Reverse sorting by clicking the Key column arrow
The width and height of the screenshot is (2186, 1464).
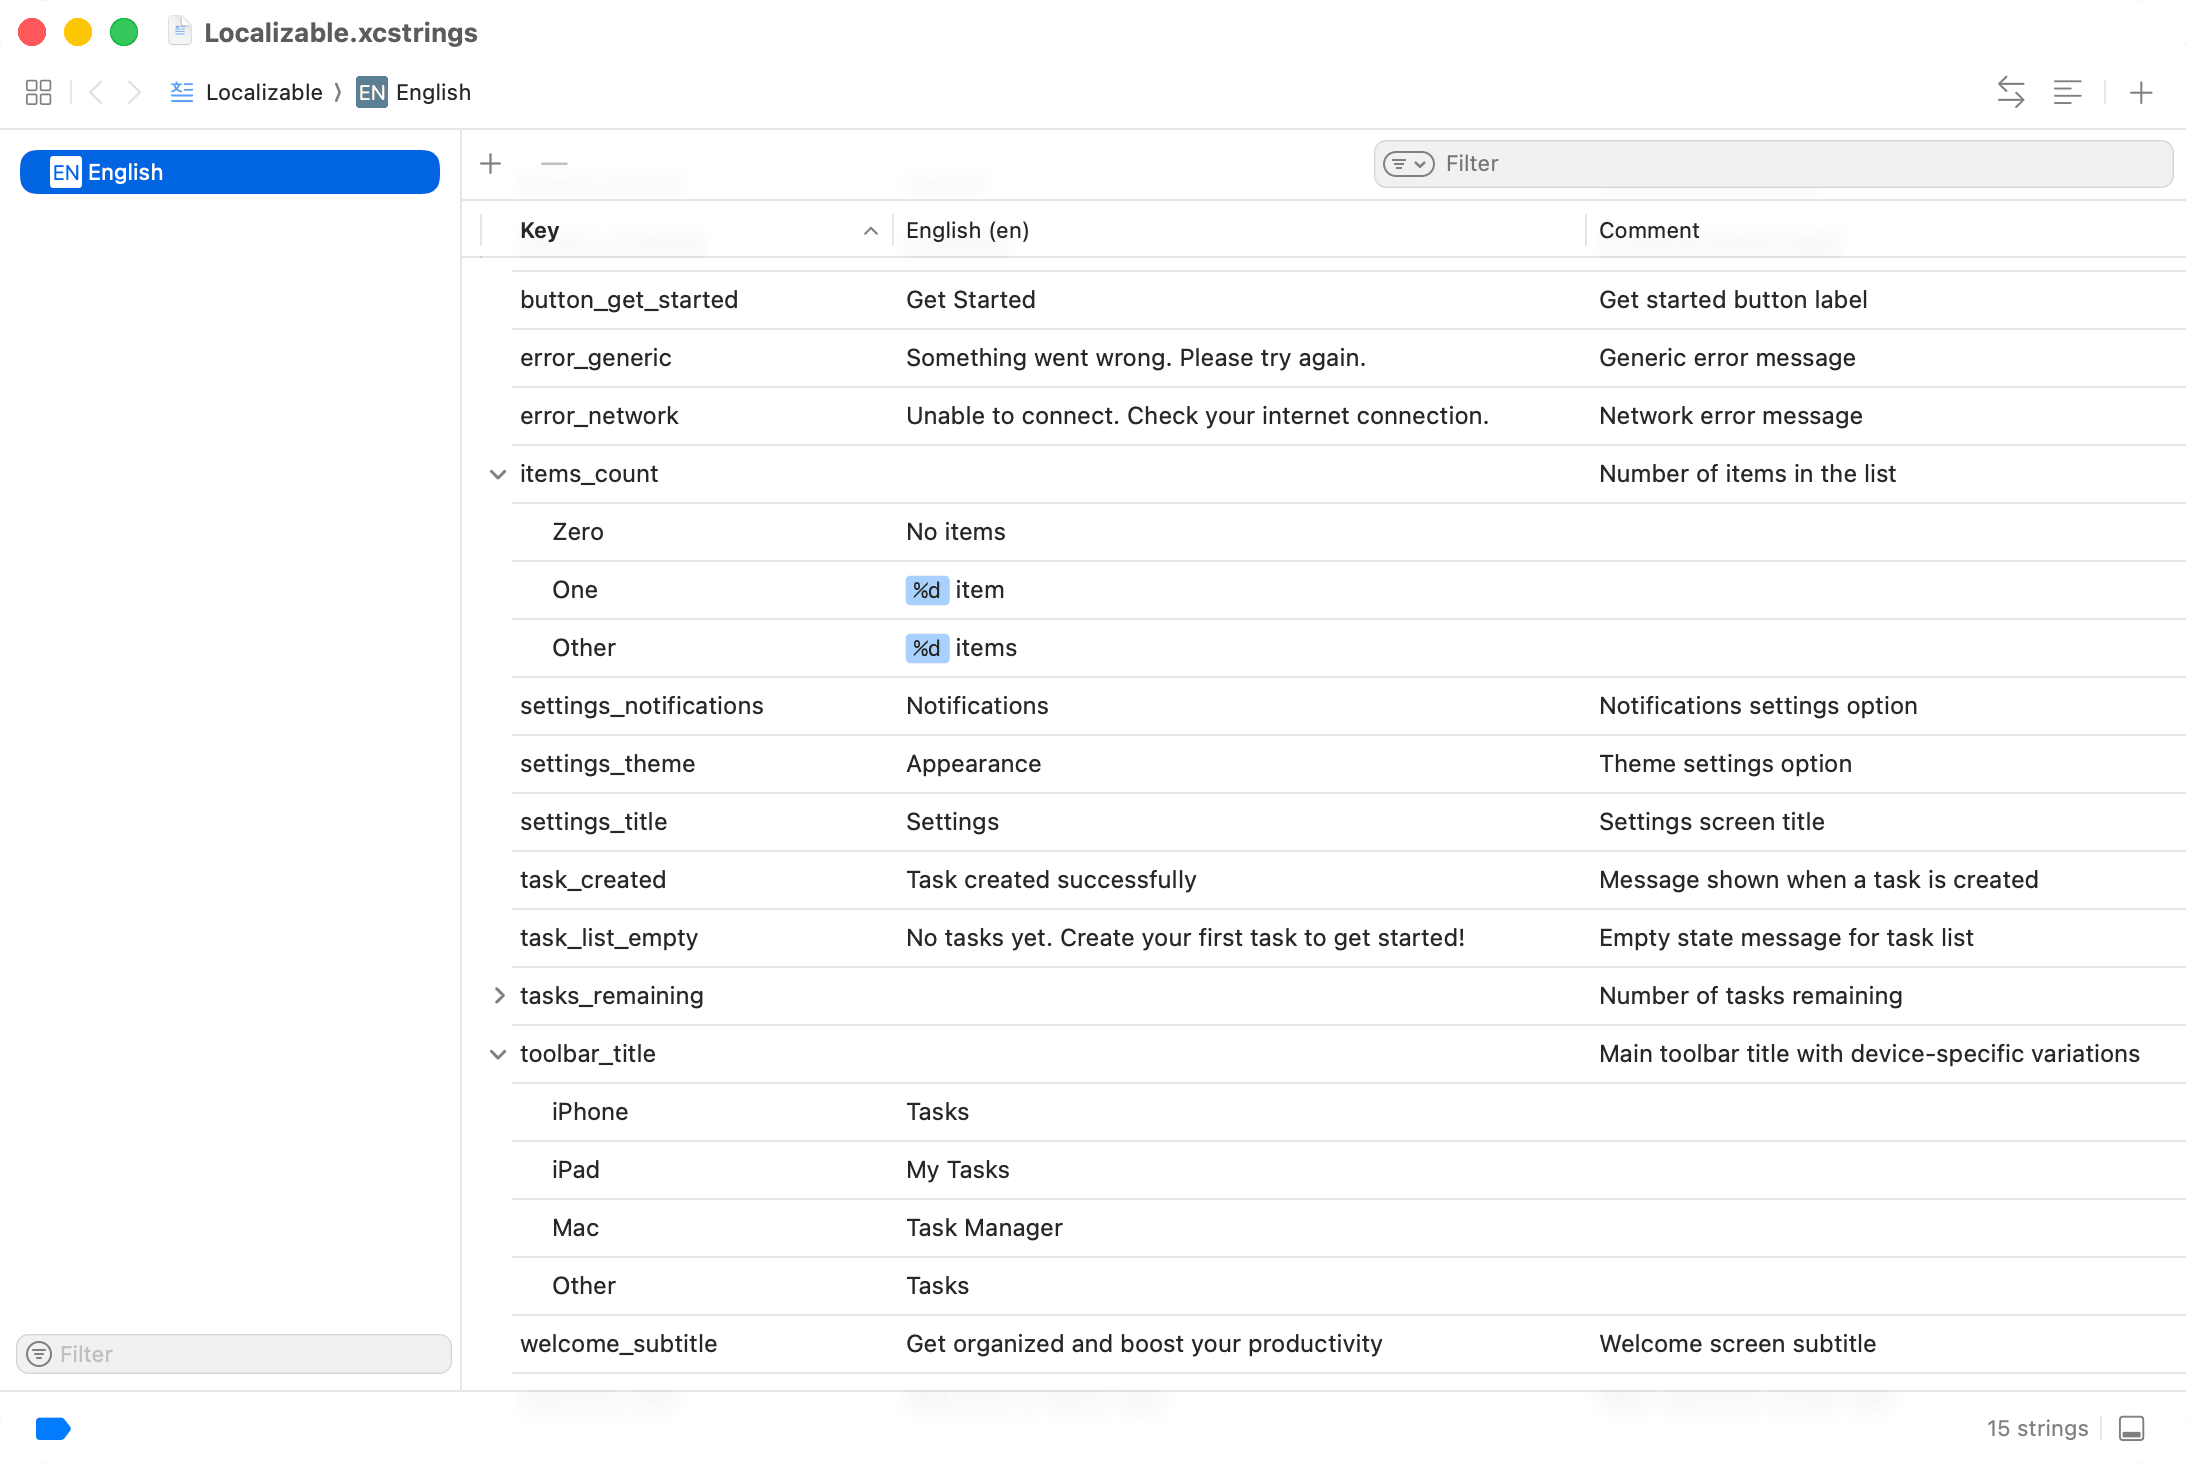[x=869, y=230]
